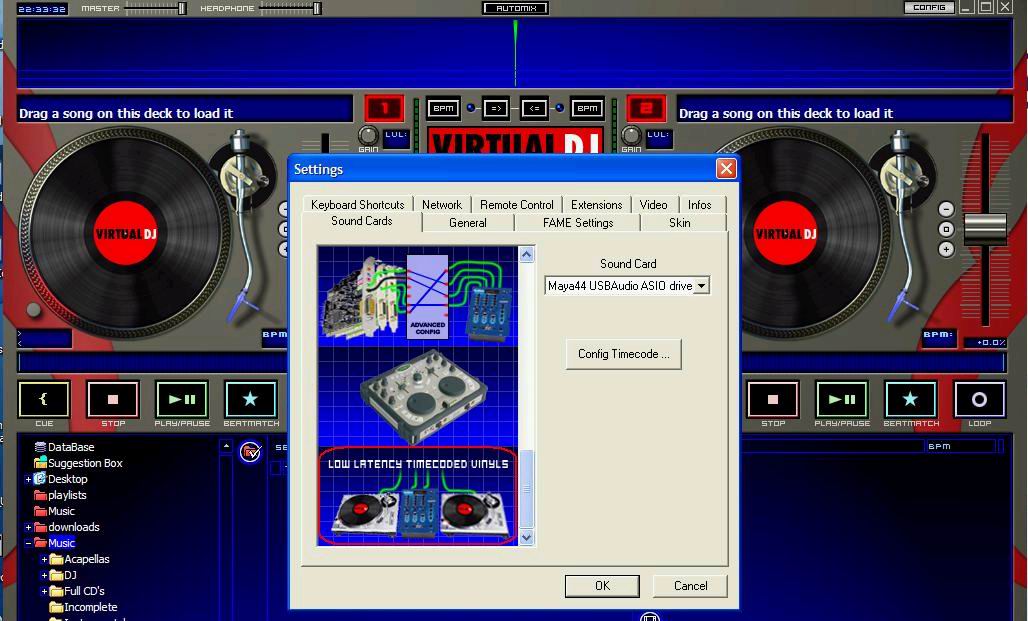The height and width of the screenshot is (621, 1028).
Task: Click the right deck pitch reset circle button
Action: tap(946, 229)
